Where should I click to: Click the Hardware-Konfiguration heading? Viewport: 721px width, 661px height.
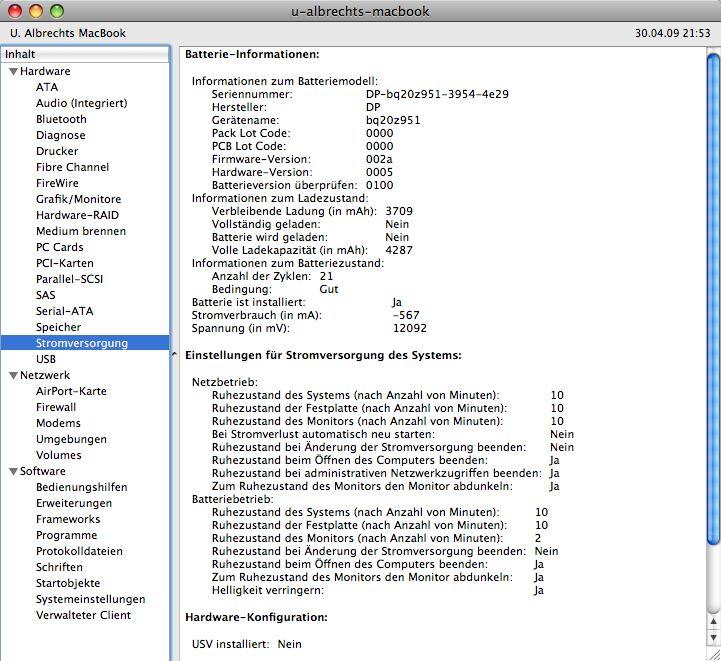tap(257, 617)
